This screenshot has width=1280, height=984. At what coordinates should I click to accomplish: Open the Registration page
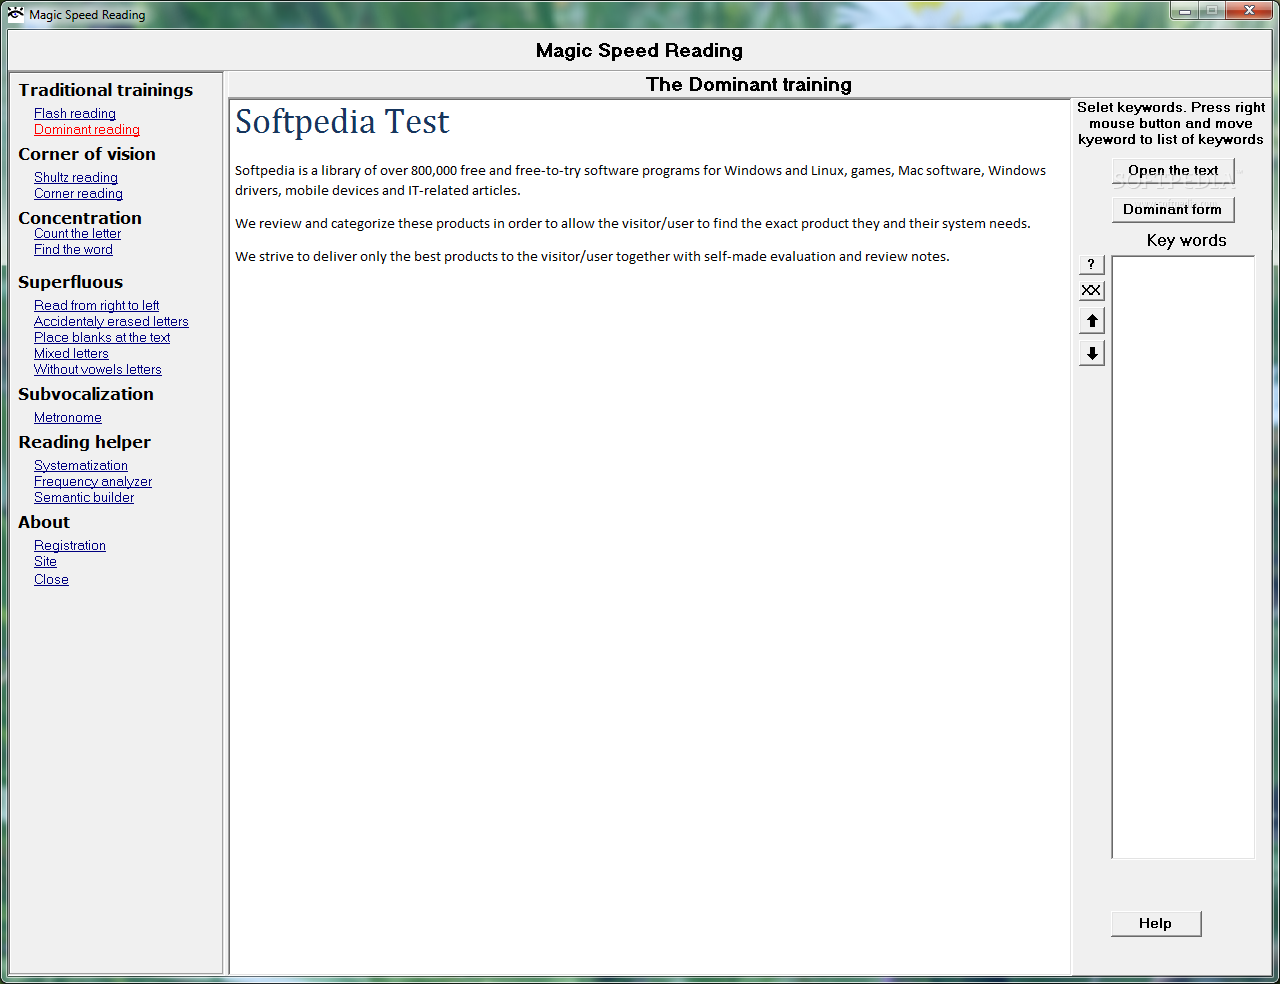[x=70, y=546]
